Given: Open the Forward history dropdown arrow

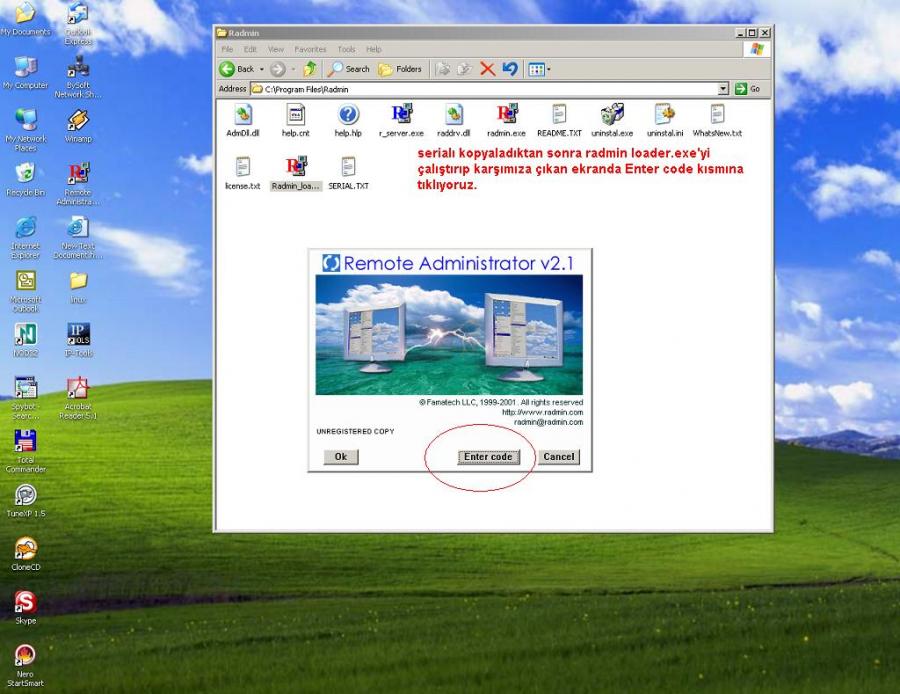Looking at the screenshot, I should point(293,69).
